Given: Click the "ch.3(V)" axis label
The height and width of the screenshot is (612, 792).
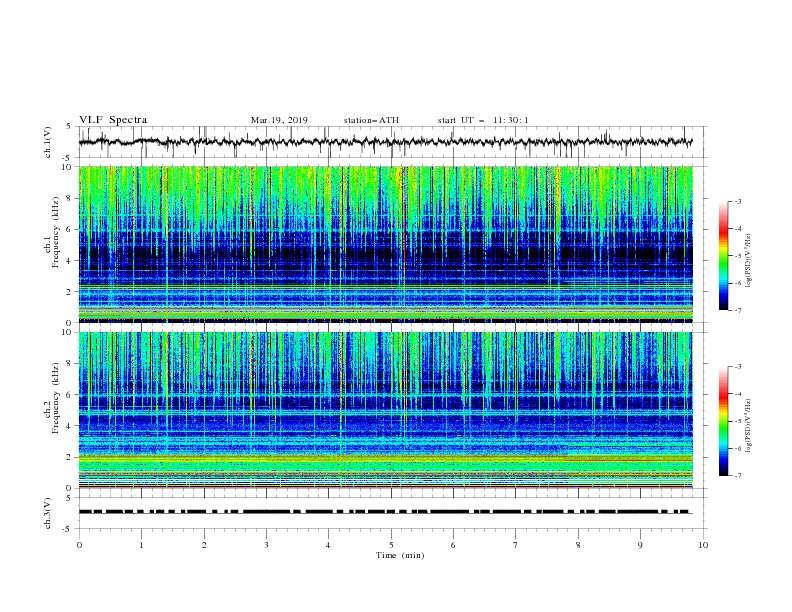Looking at the screenshot, I should pyautogui.click(x=48, y=513).
